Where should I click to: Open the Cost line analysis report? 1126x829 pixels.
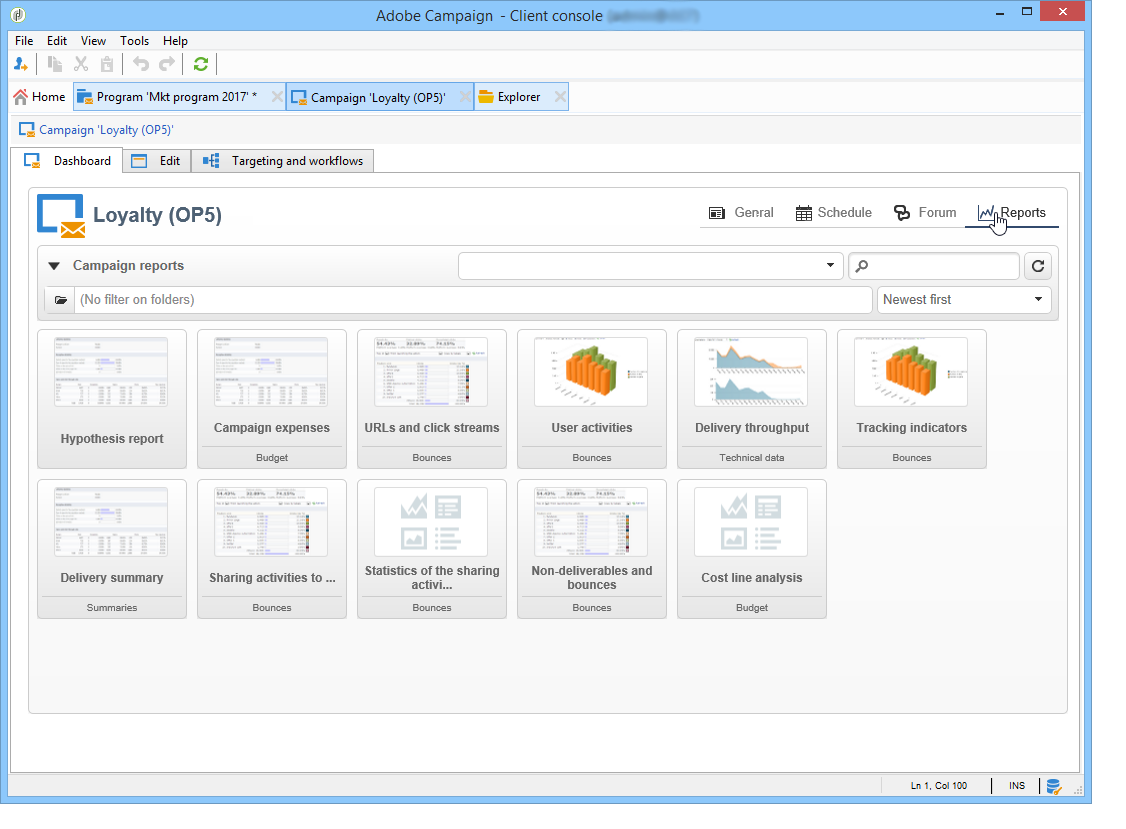point(752,549)
